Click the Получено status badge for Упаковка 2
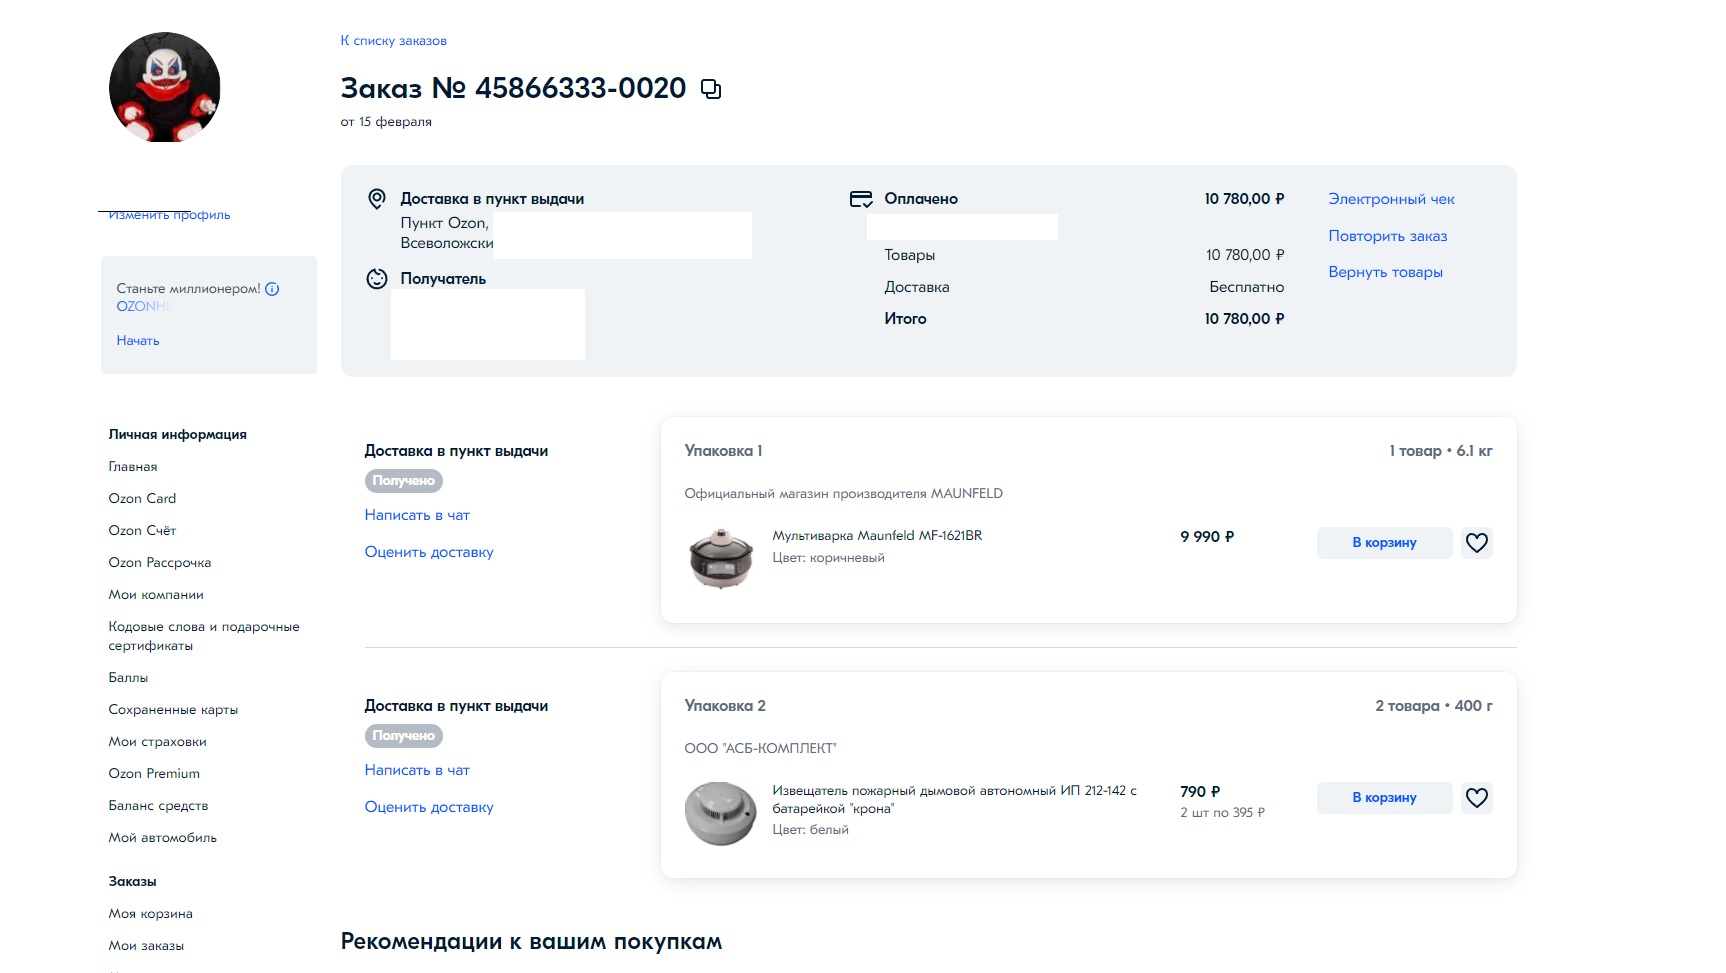This screenshot has height=973, width=1726. pos(404,736)
